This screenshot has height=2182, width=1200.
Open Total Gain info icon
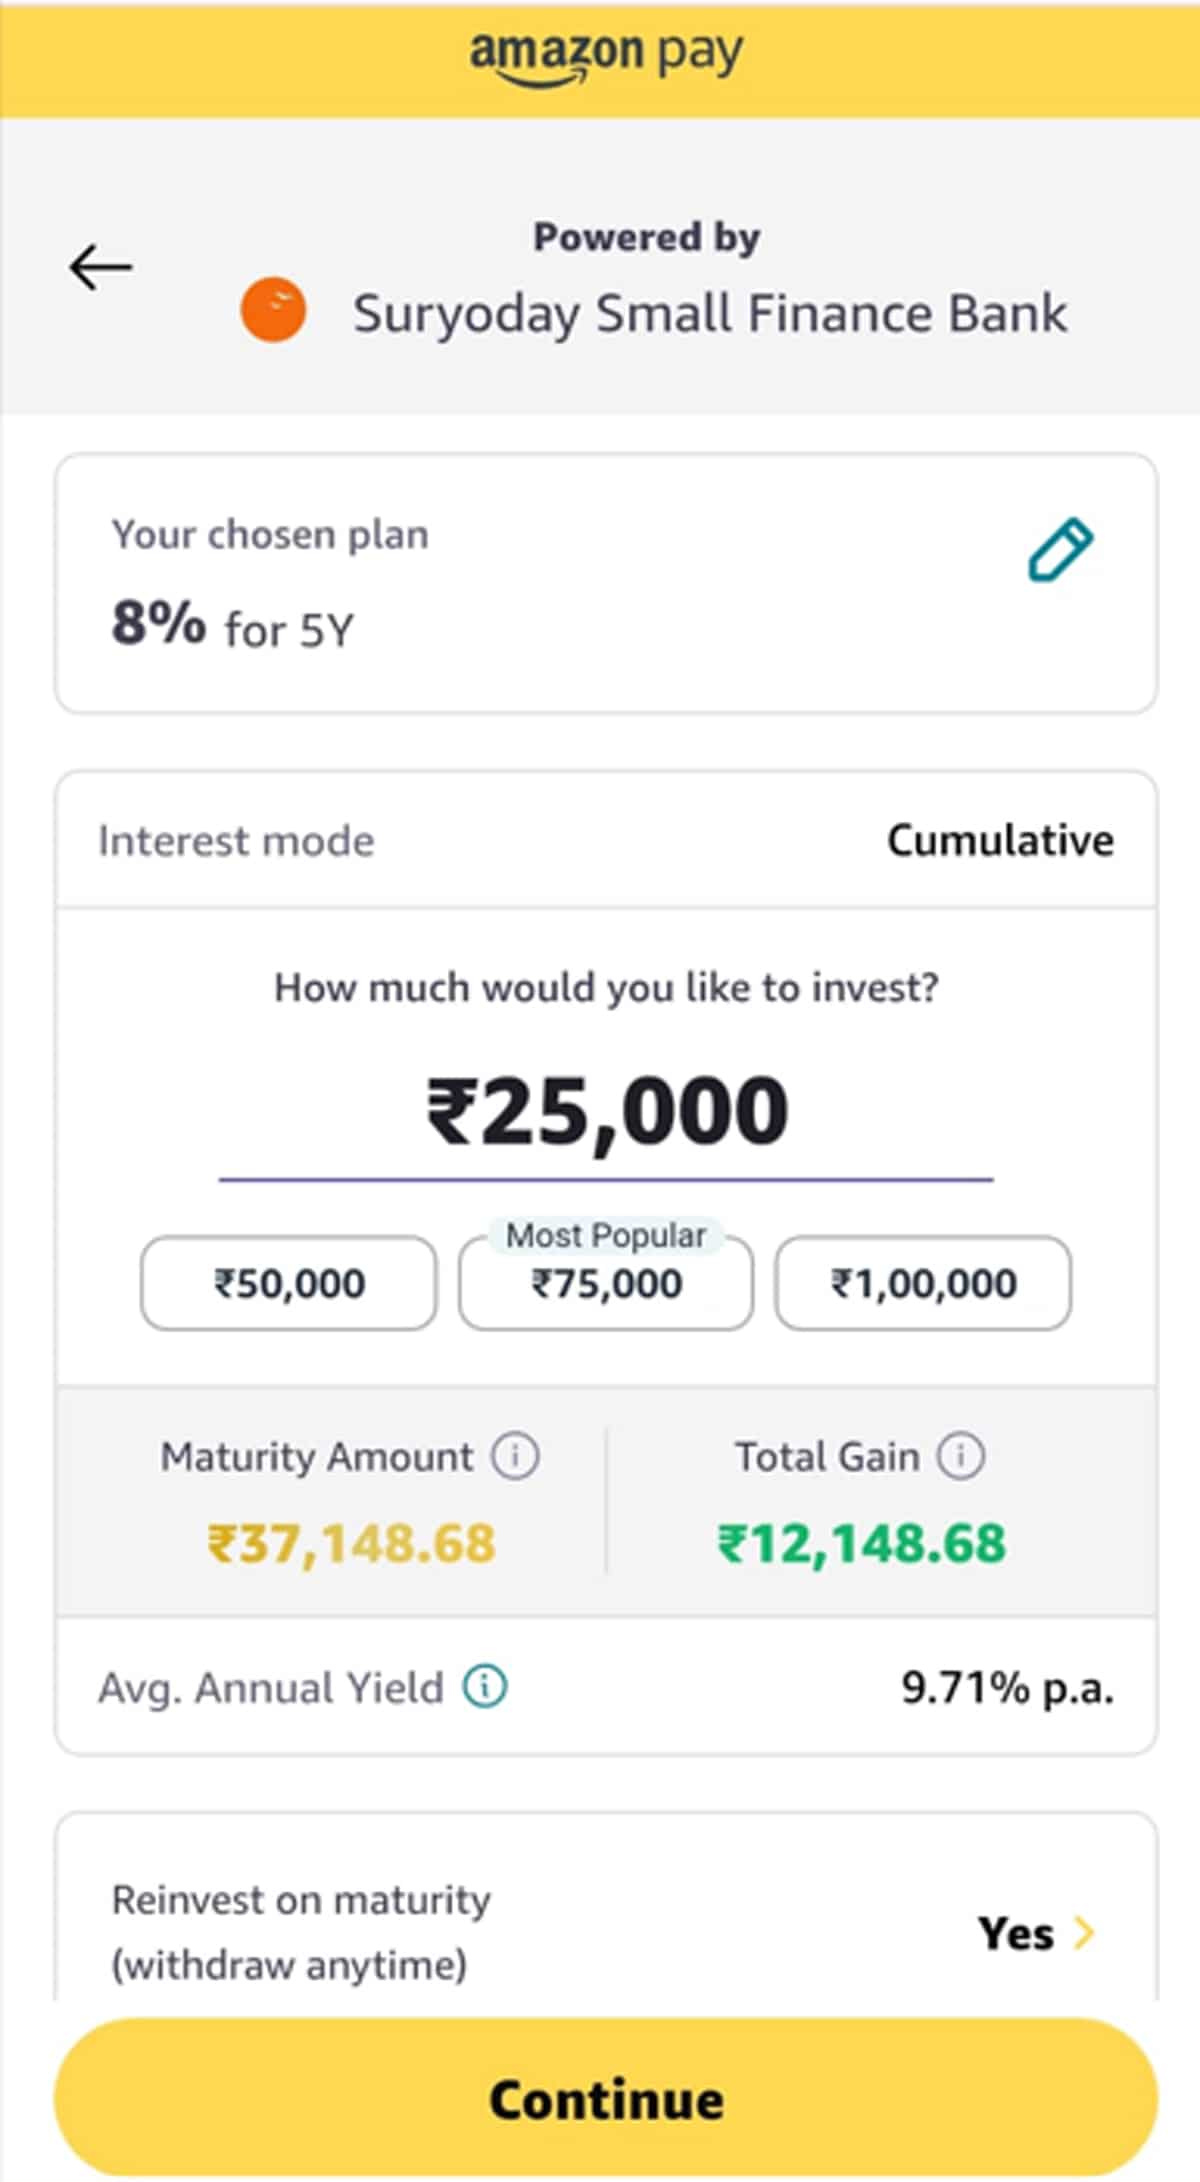point(960,1456)
